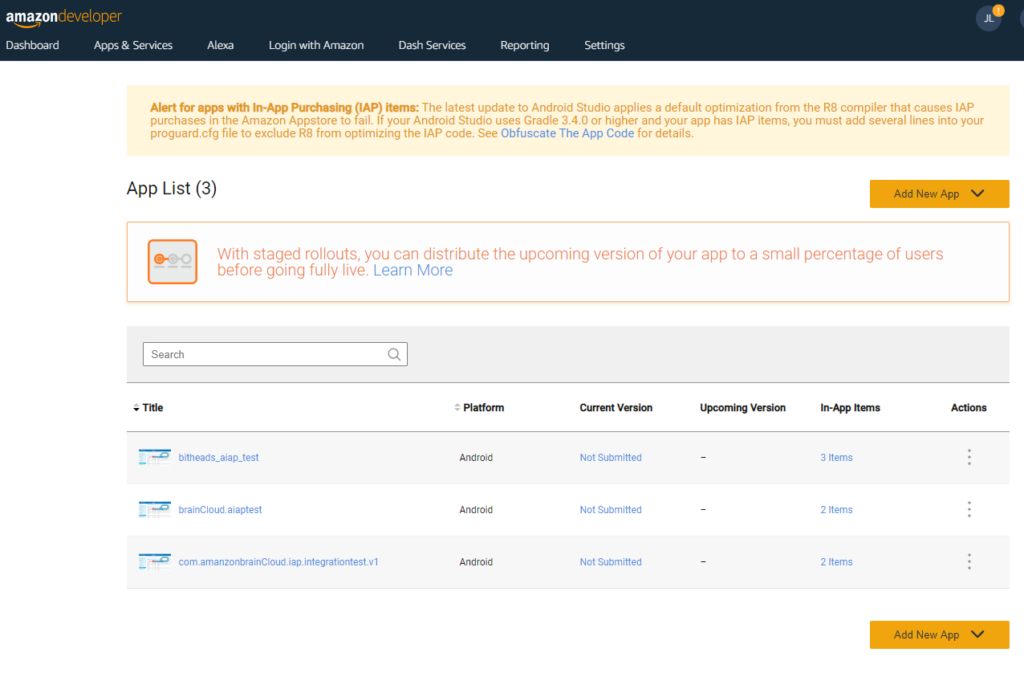Follow the Obfuscate The App Code link

point(567,133)
